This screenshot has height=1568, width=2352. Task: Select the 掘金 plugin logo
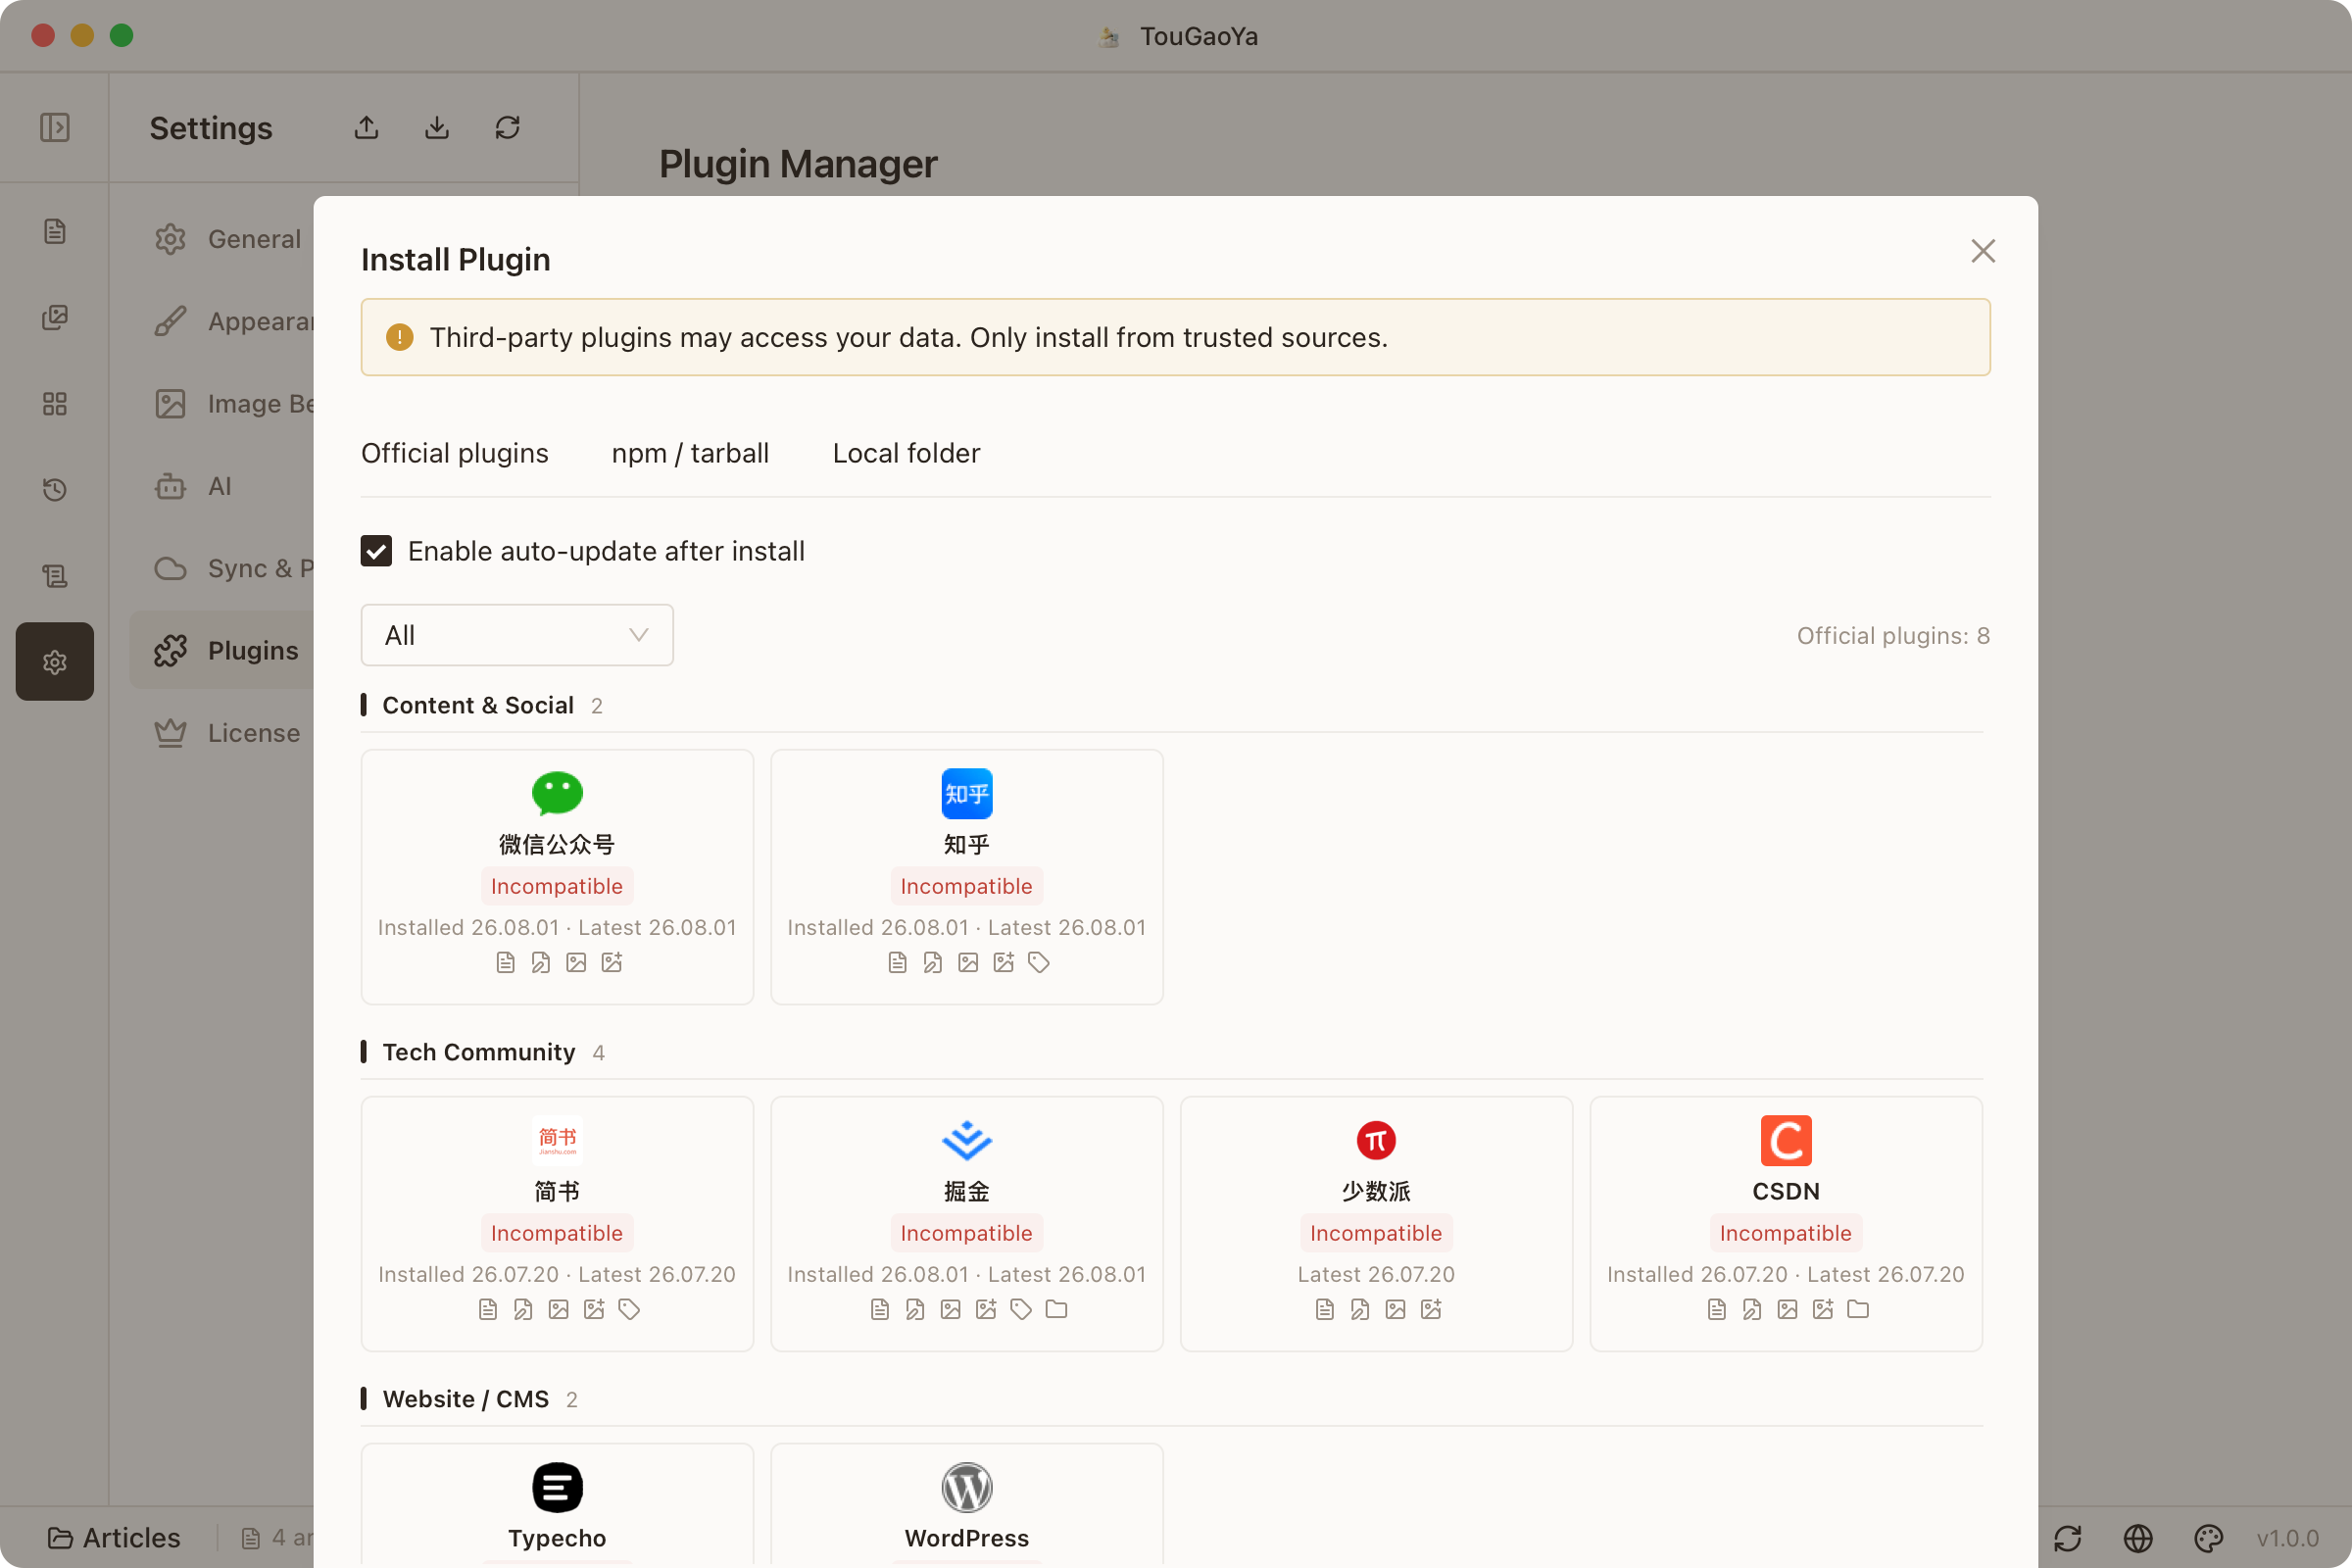[967, 1140]
